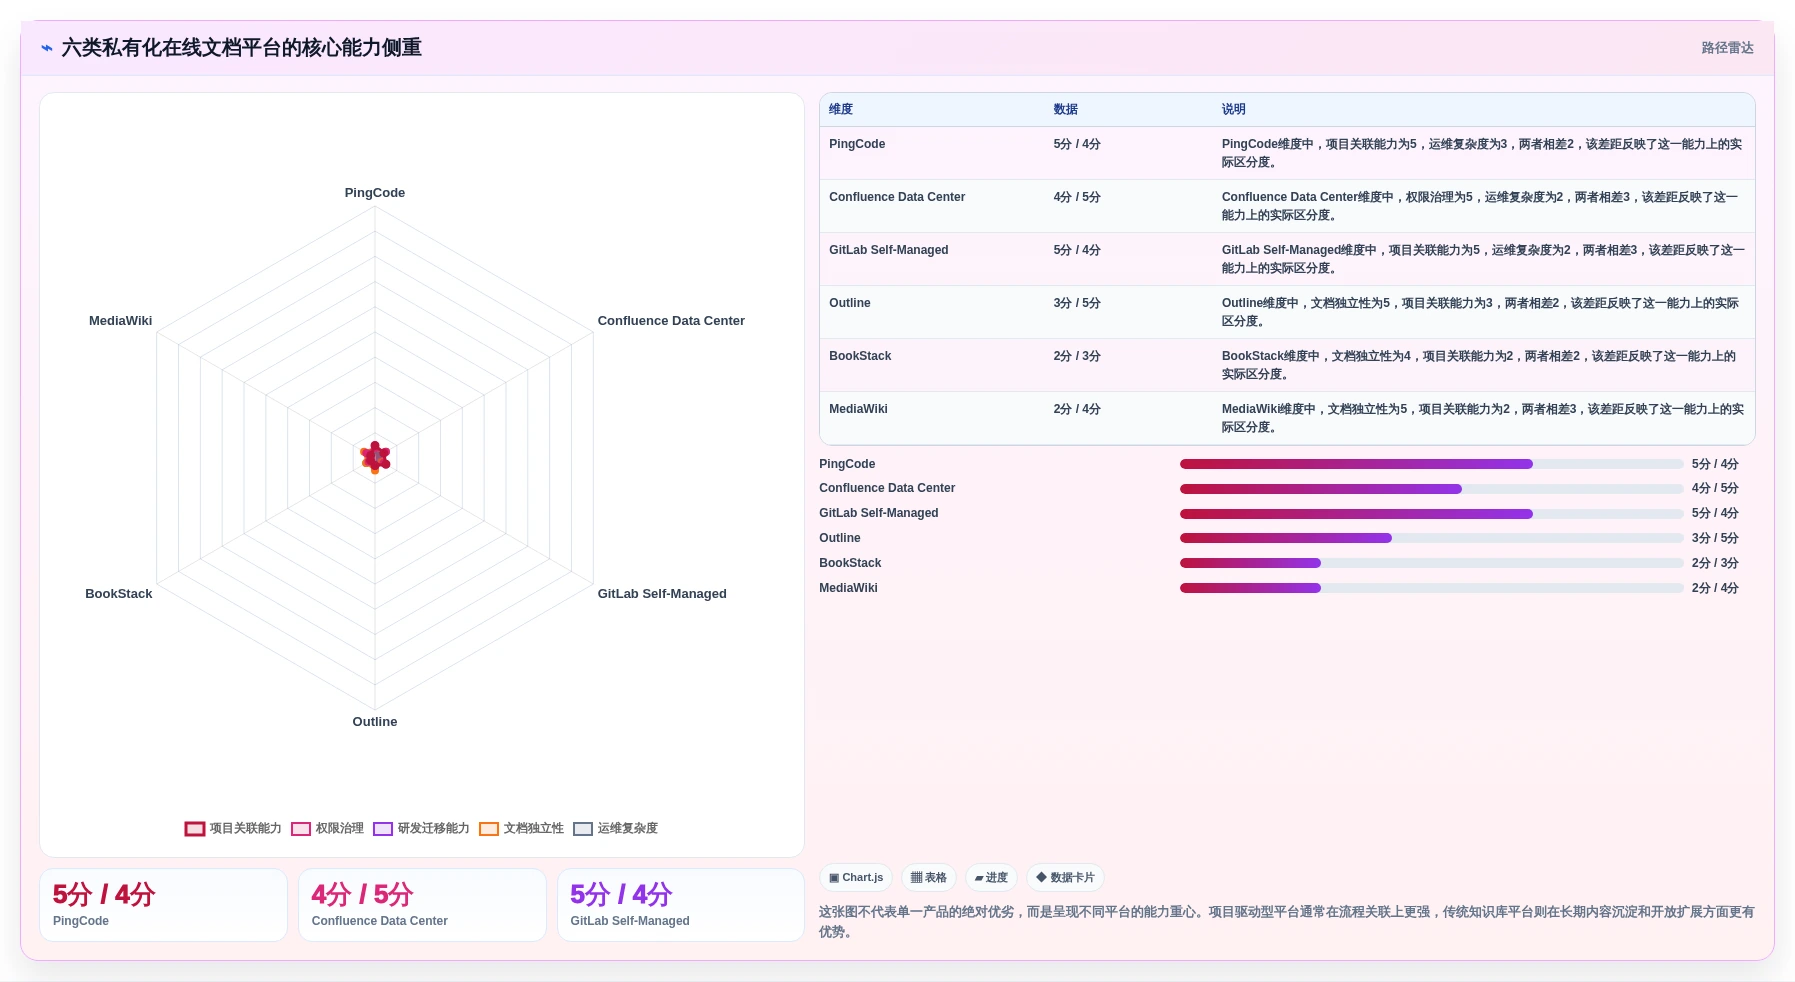Click the 2分 / 3分 value beside the BookStack bar
Viewport: 1795px width, 982px height.
click(x=1715, y=563)
